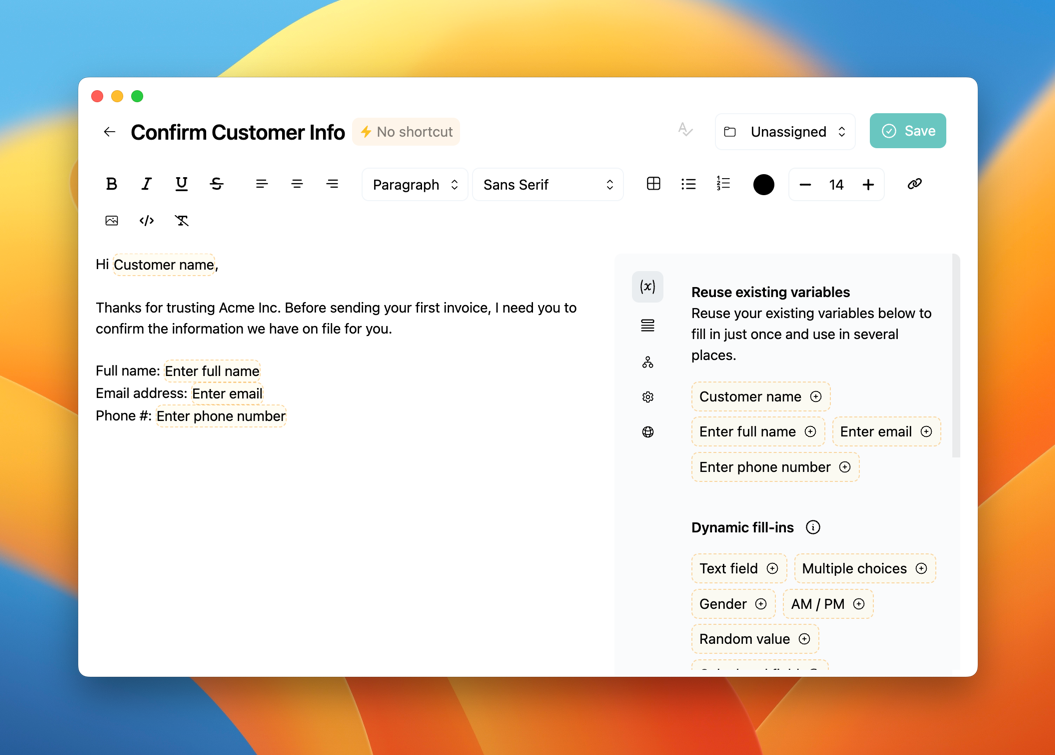Center align the text

tap(297, 184)
